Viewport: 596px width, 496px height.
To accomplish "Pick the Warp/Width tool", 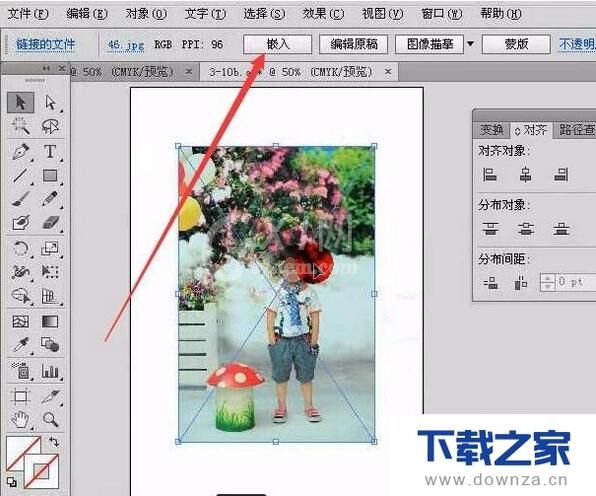I will [21, 271].
